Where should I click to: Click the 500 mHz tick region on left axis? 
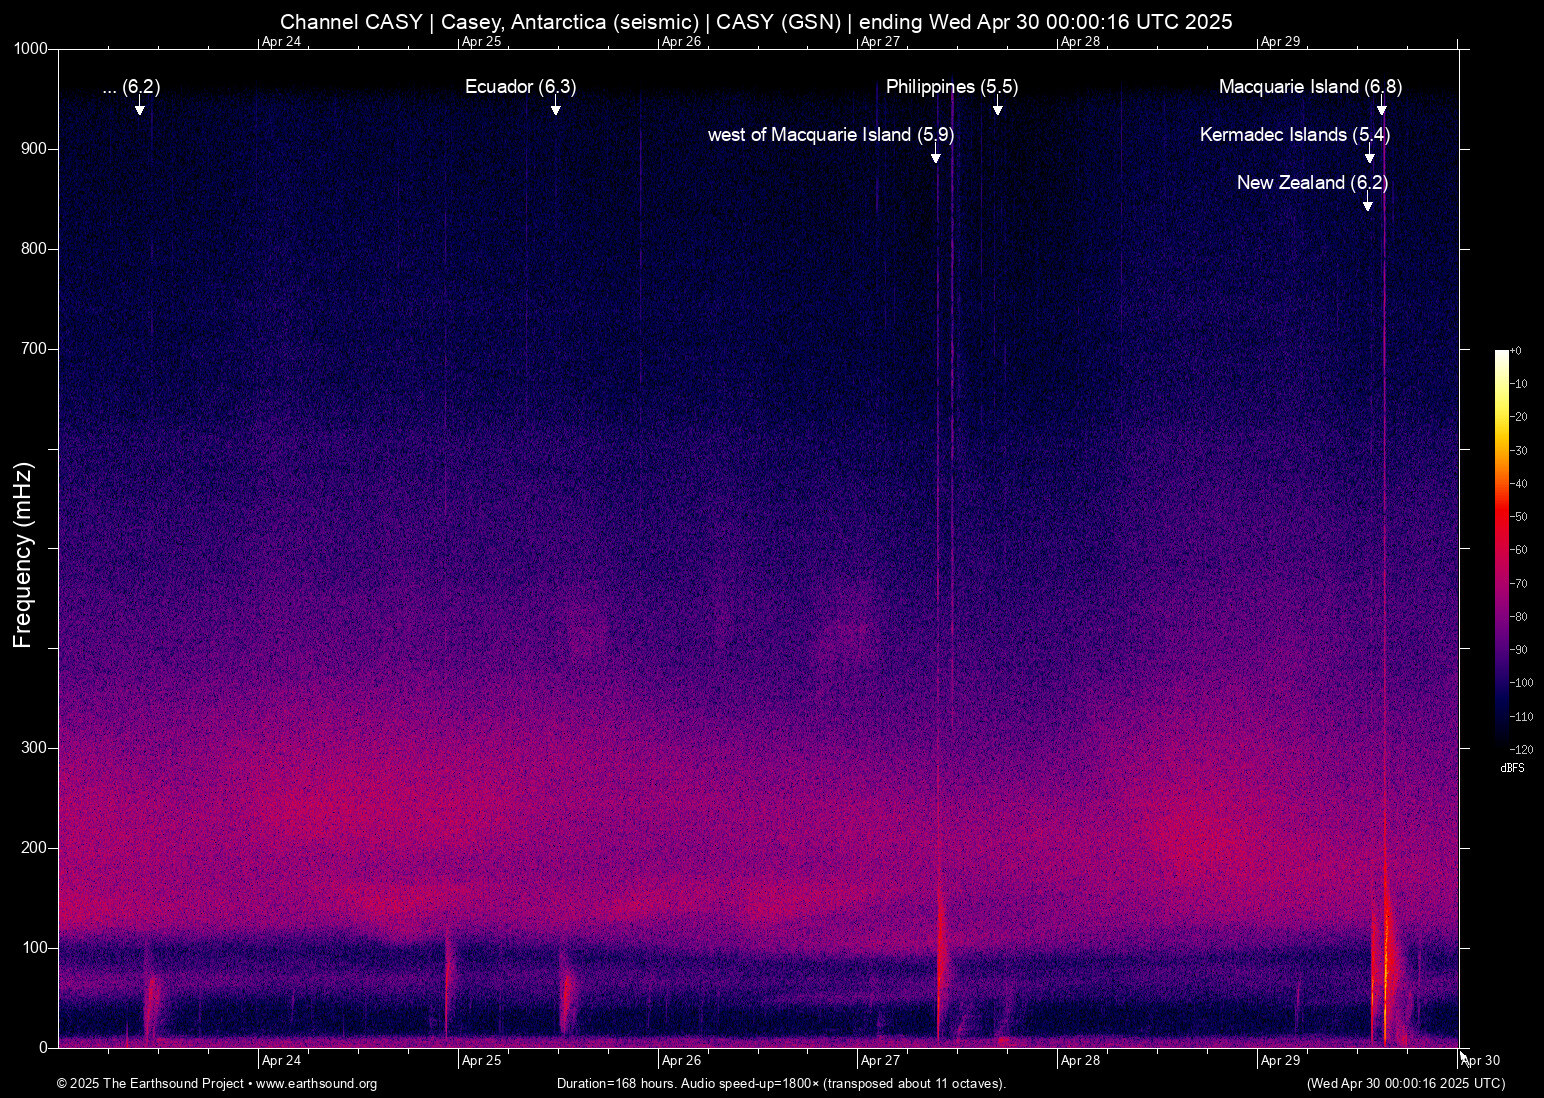point(55,548)
